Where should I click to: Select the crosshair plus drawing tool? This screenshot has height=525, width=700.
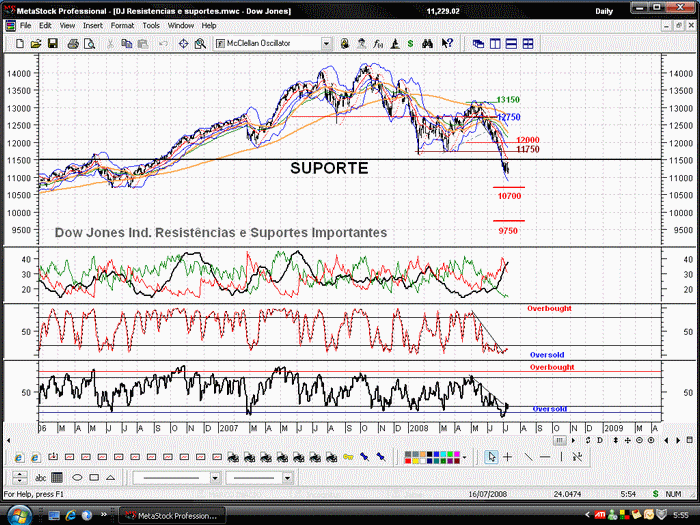click(508, 457)
